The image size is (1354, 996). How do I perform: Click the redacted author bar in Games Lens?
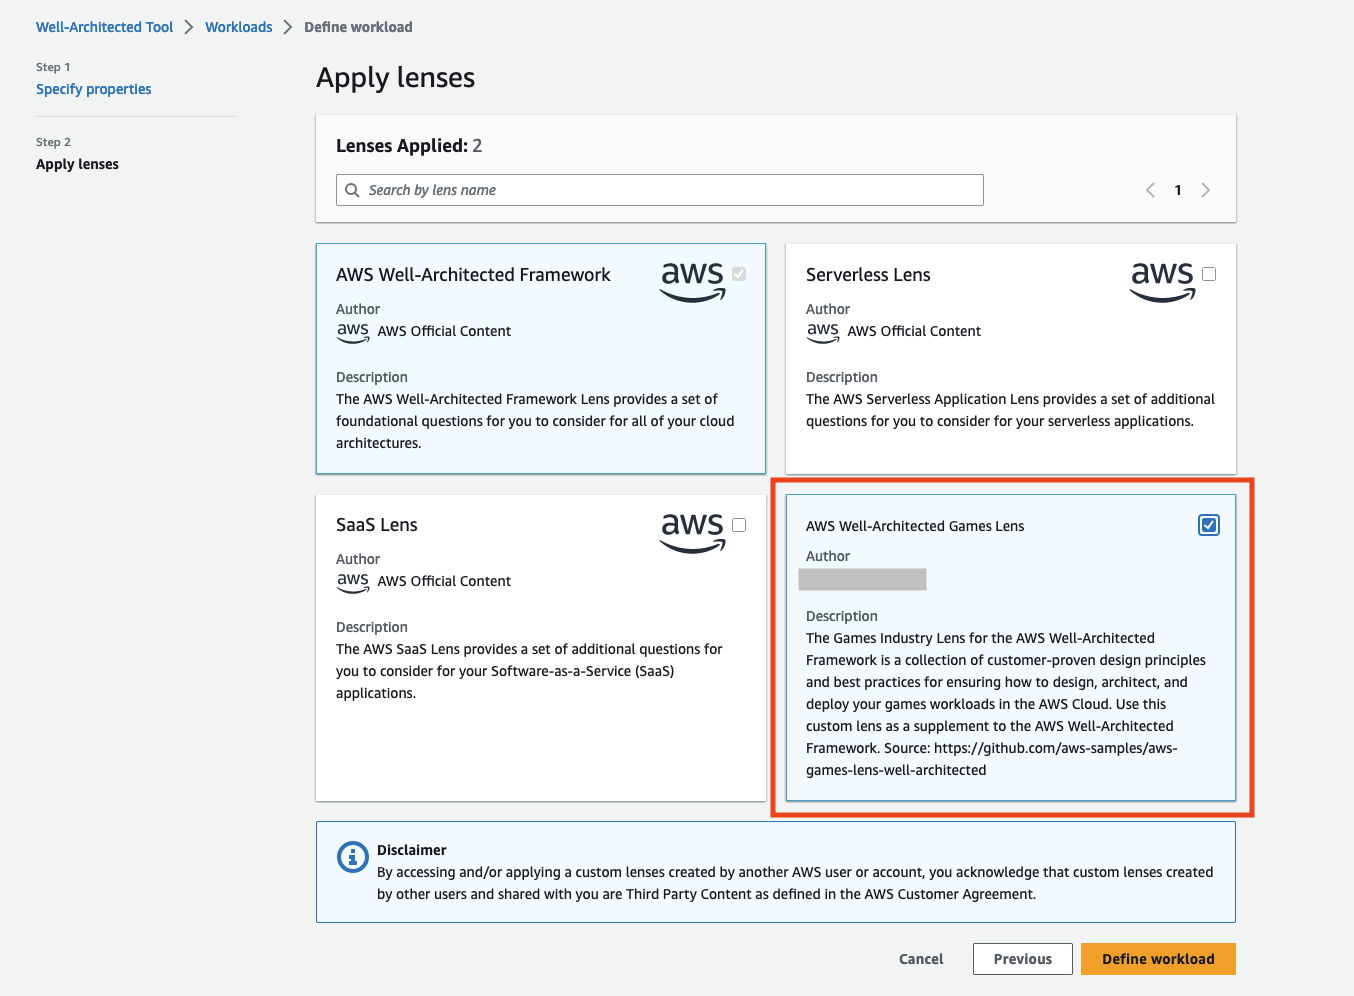[x=863, y=580]
